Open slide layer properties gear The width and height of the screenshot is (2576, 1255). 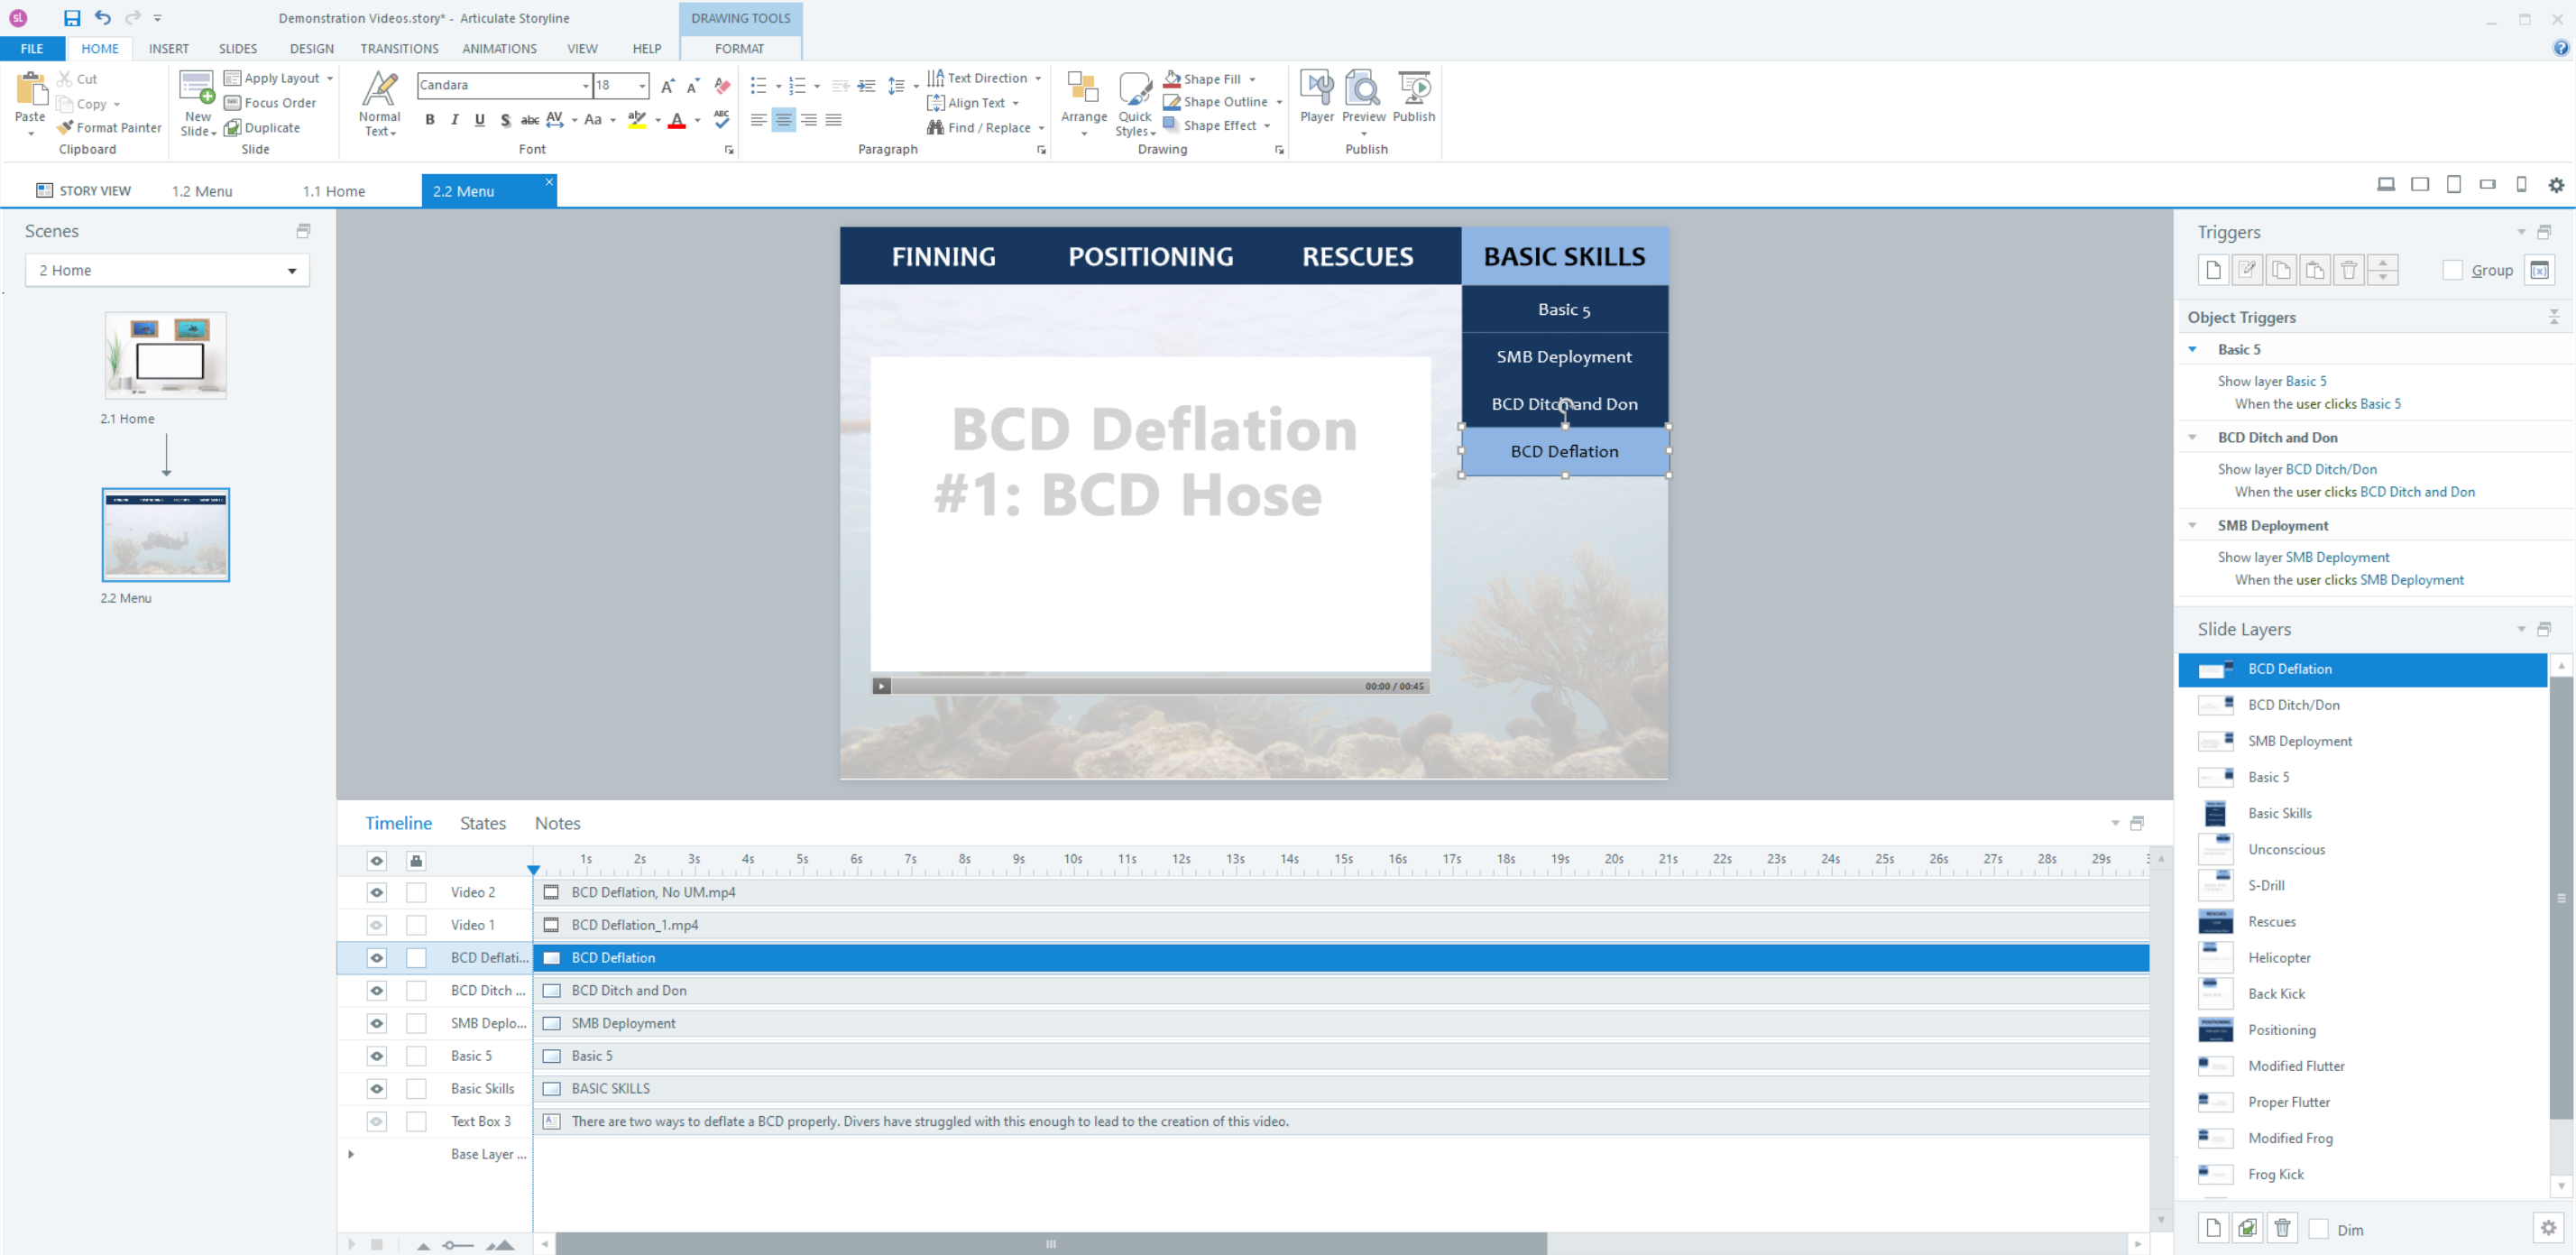pyautogui.click(x=2548, y=1228)
